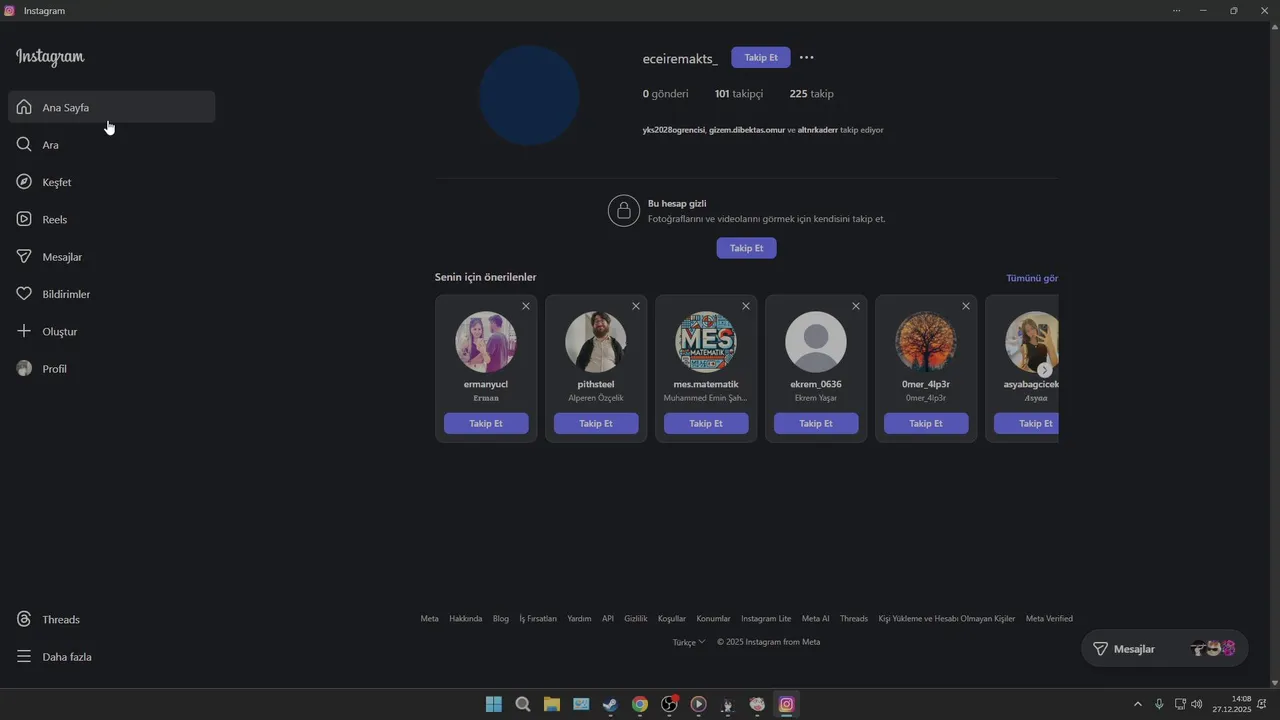Open Mesajlar icon in left sidebar

coord(24,257)
